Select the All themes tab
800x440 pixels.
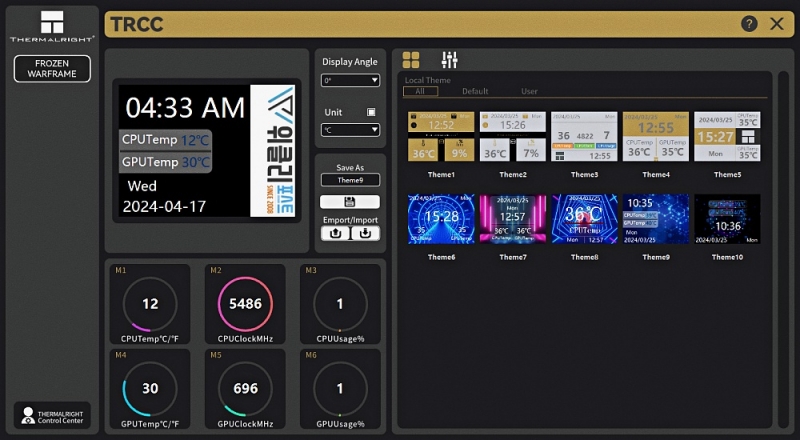(420, 91)
